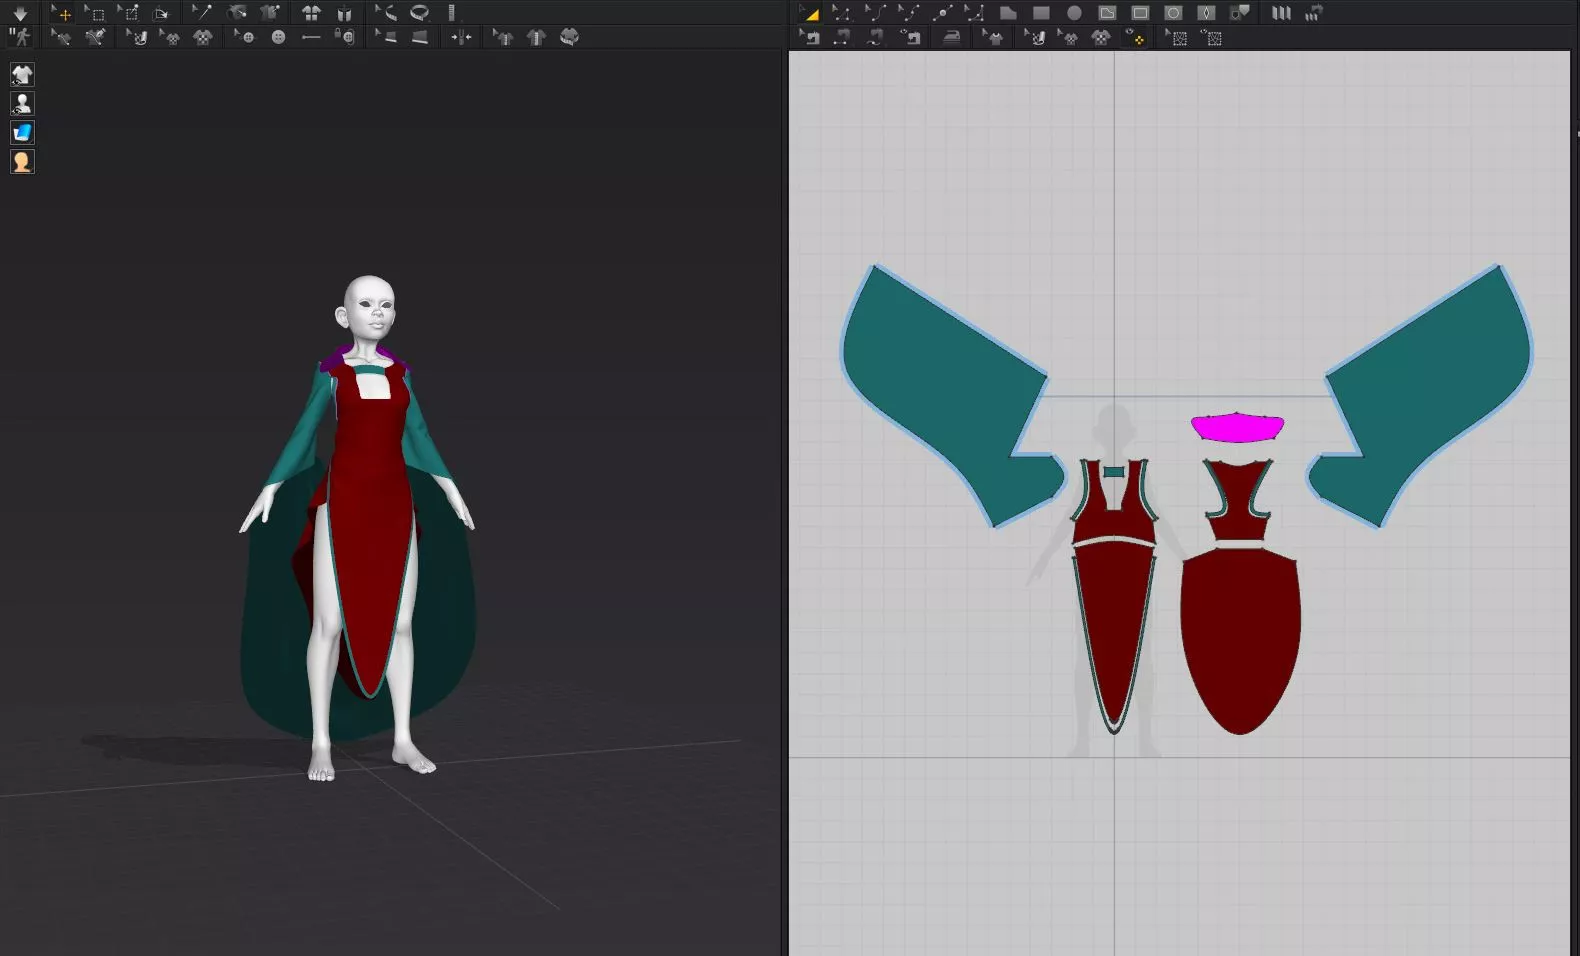This screenshot has width=1580, height=956.
Task: Select the red back skirt pattern piece
Action: pyautogui.click(x=1240, y=640)
